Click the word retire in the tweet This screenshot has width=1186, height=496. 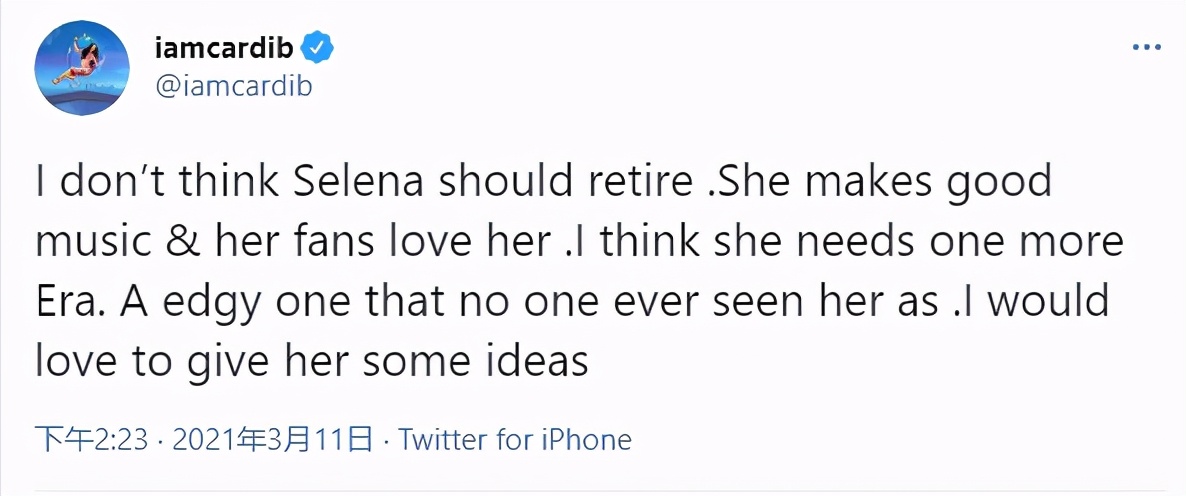click(x=636, y=182)
